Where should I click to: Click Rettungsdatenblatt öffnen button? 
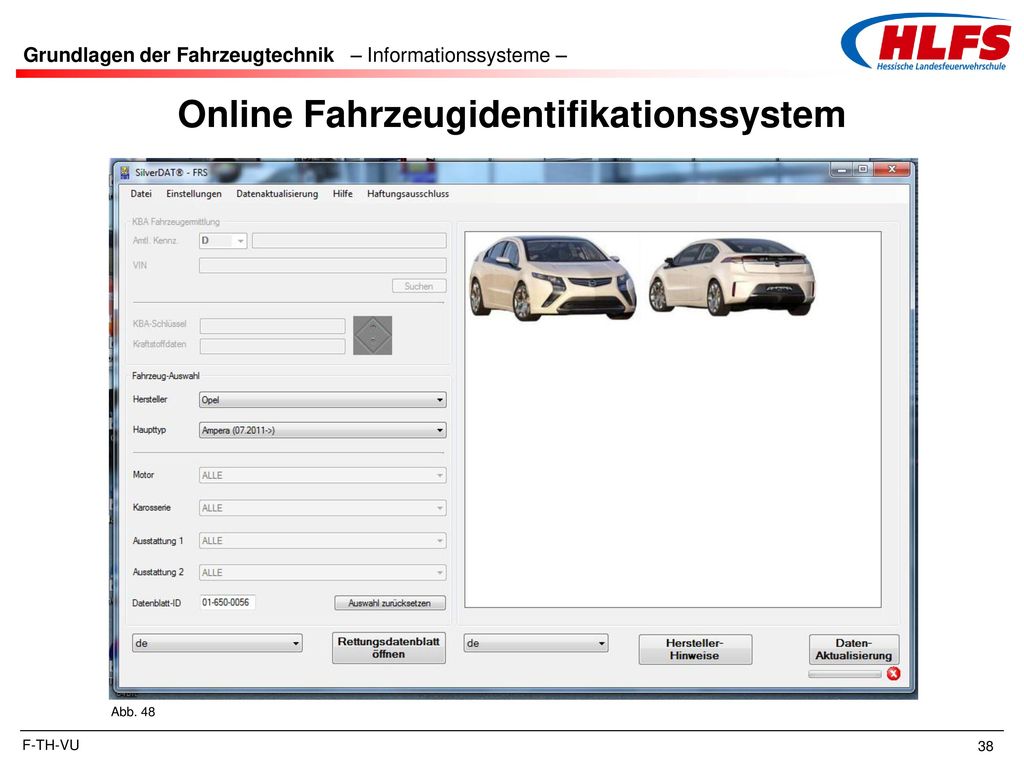click(x=389, y=648)
